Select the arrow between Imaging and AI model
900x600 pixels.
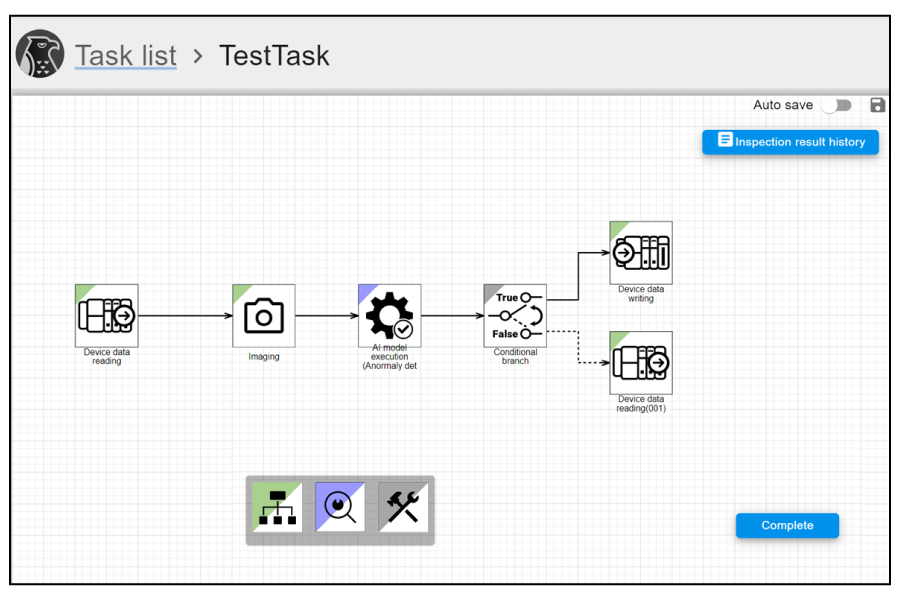pyautogui.click(x=326, y=316)
